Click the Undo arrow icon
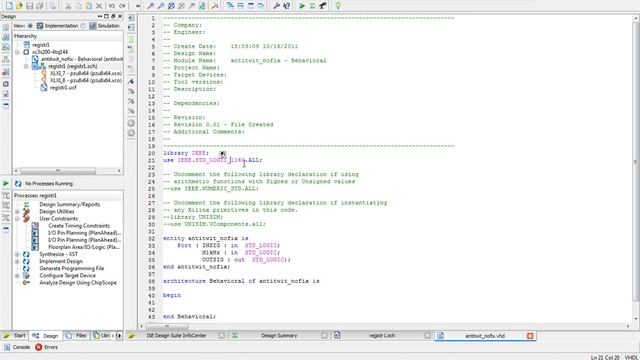This screenshot has height=360, width=640. click(x=111, y=6)
